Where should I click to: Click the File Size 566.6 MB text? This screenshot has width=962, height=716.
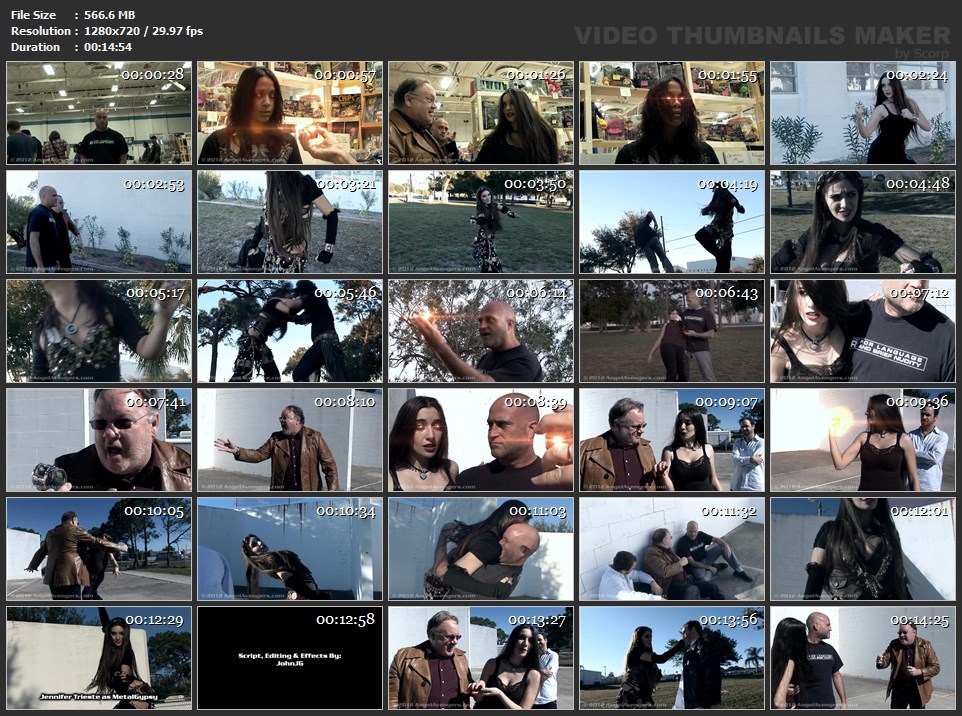pyautogui.click(x=109, y=15)
